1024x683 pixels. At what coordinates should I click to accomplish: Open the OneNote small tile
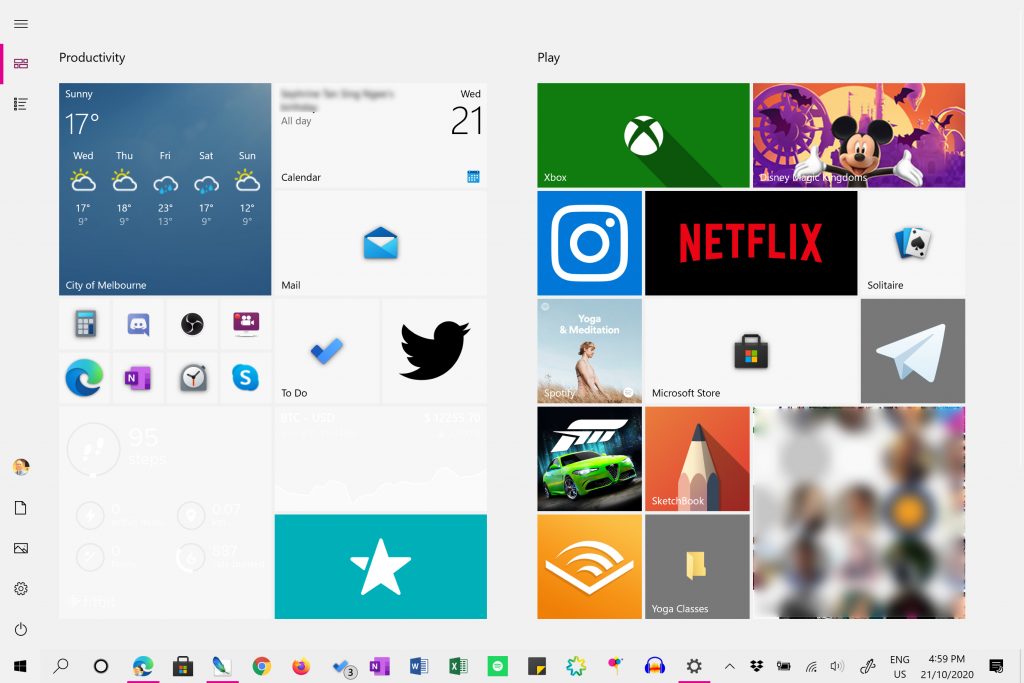(138, 377)
